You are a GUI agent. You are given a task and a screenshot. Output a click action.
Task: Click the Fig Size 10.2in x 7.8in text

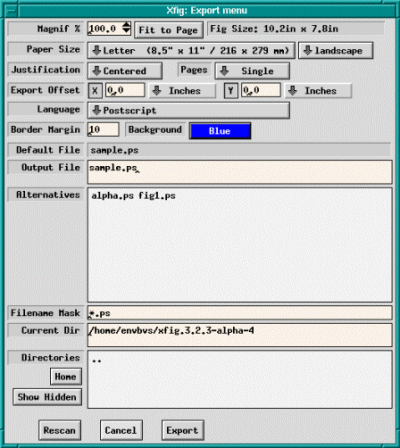(274, 29)
